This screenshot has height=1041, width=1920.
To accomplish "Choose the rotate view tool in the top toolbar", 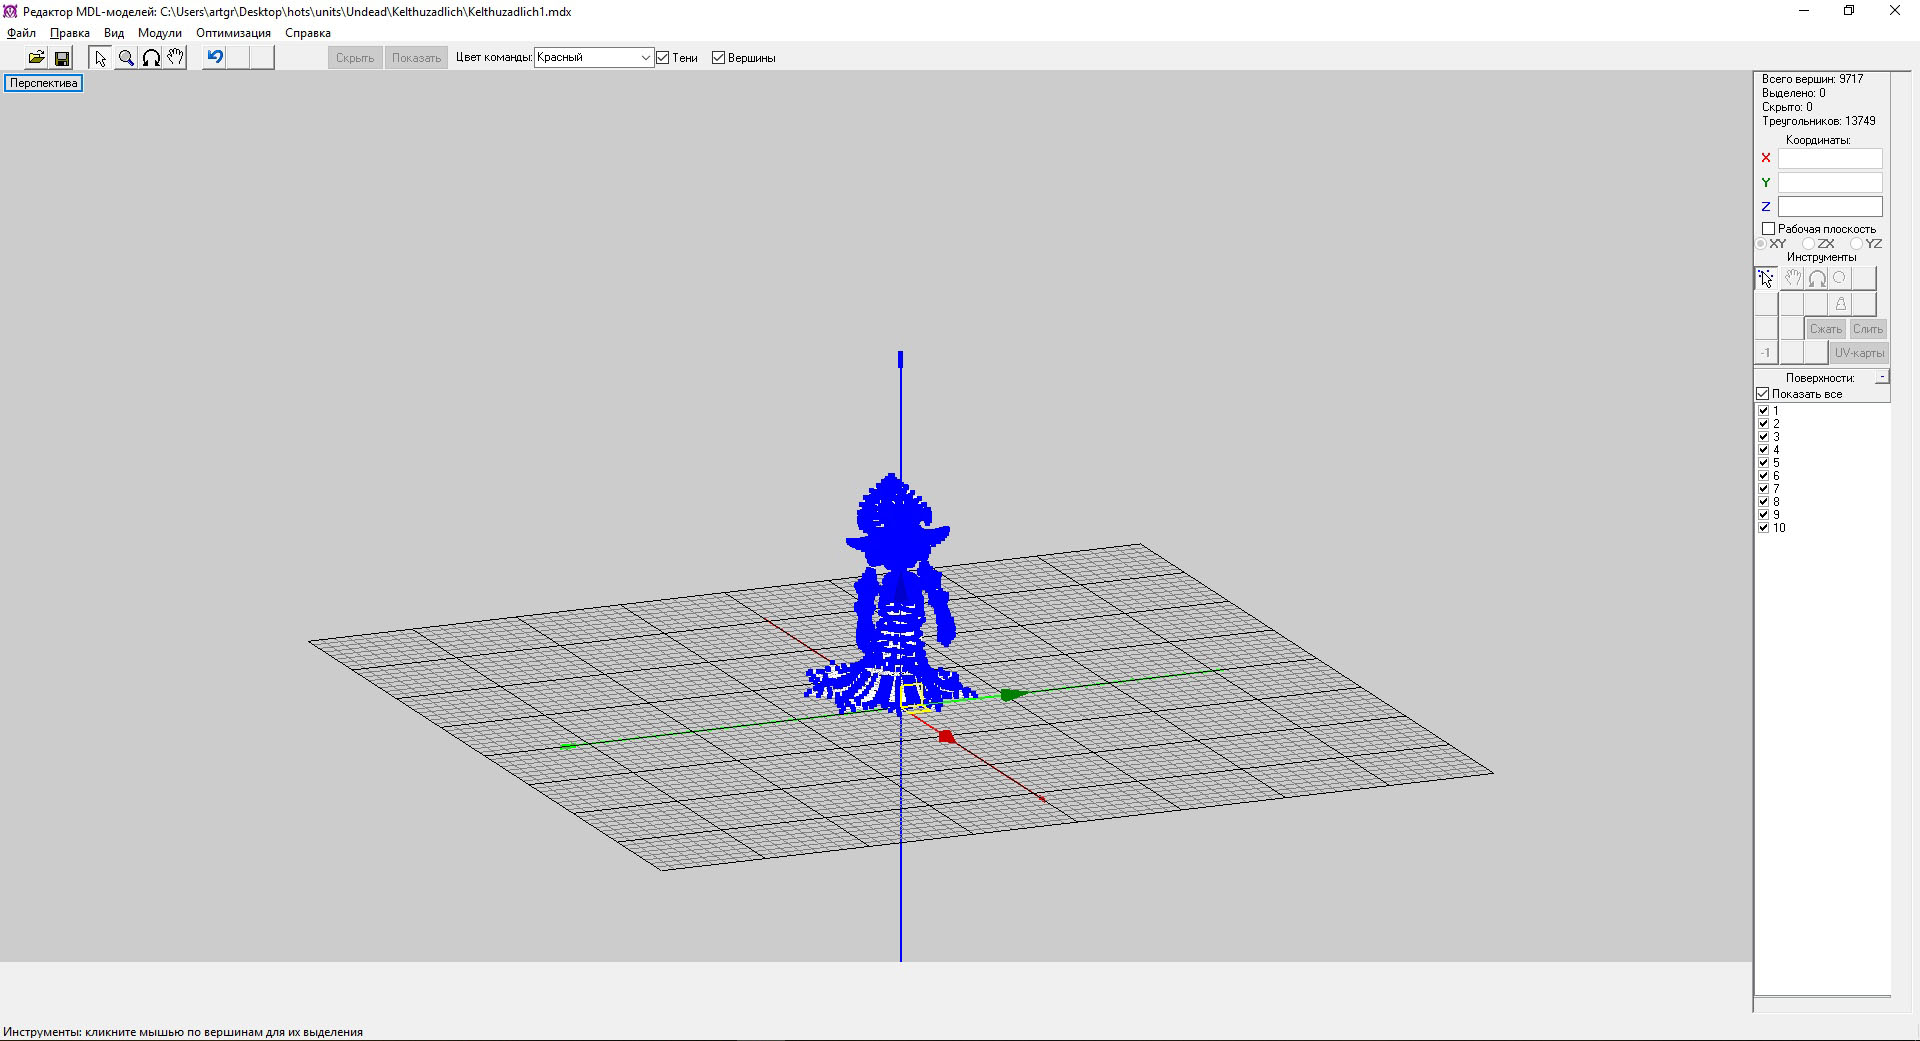I will click(x=151, y=58).
